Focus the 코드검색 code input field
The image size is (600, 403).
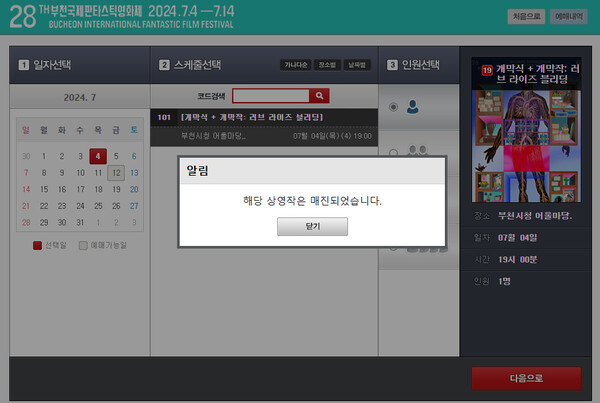[271, 96]
